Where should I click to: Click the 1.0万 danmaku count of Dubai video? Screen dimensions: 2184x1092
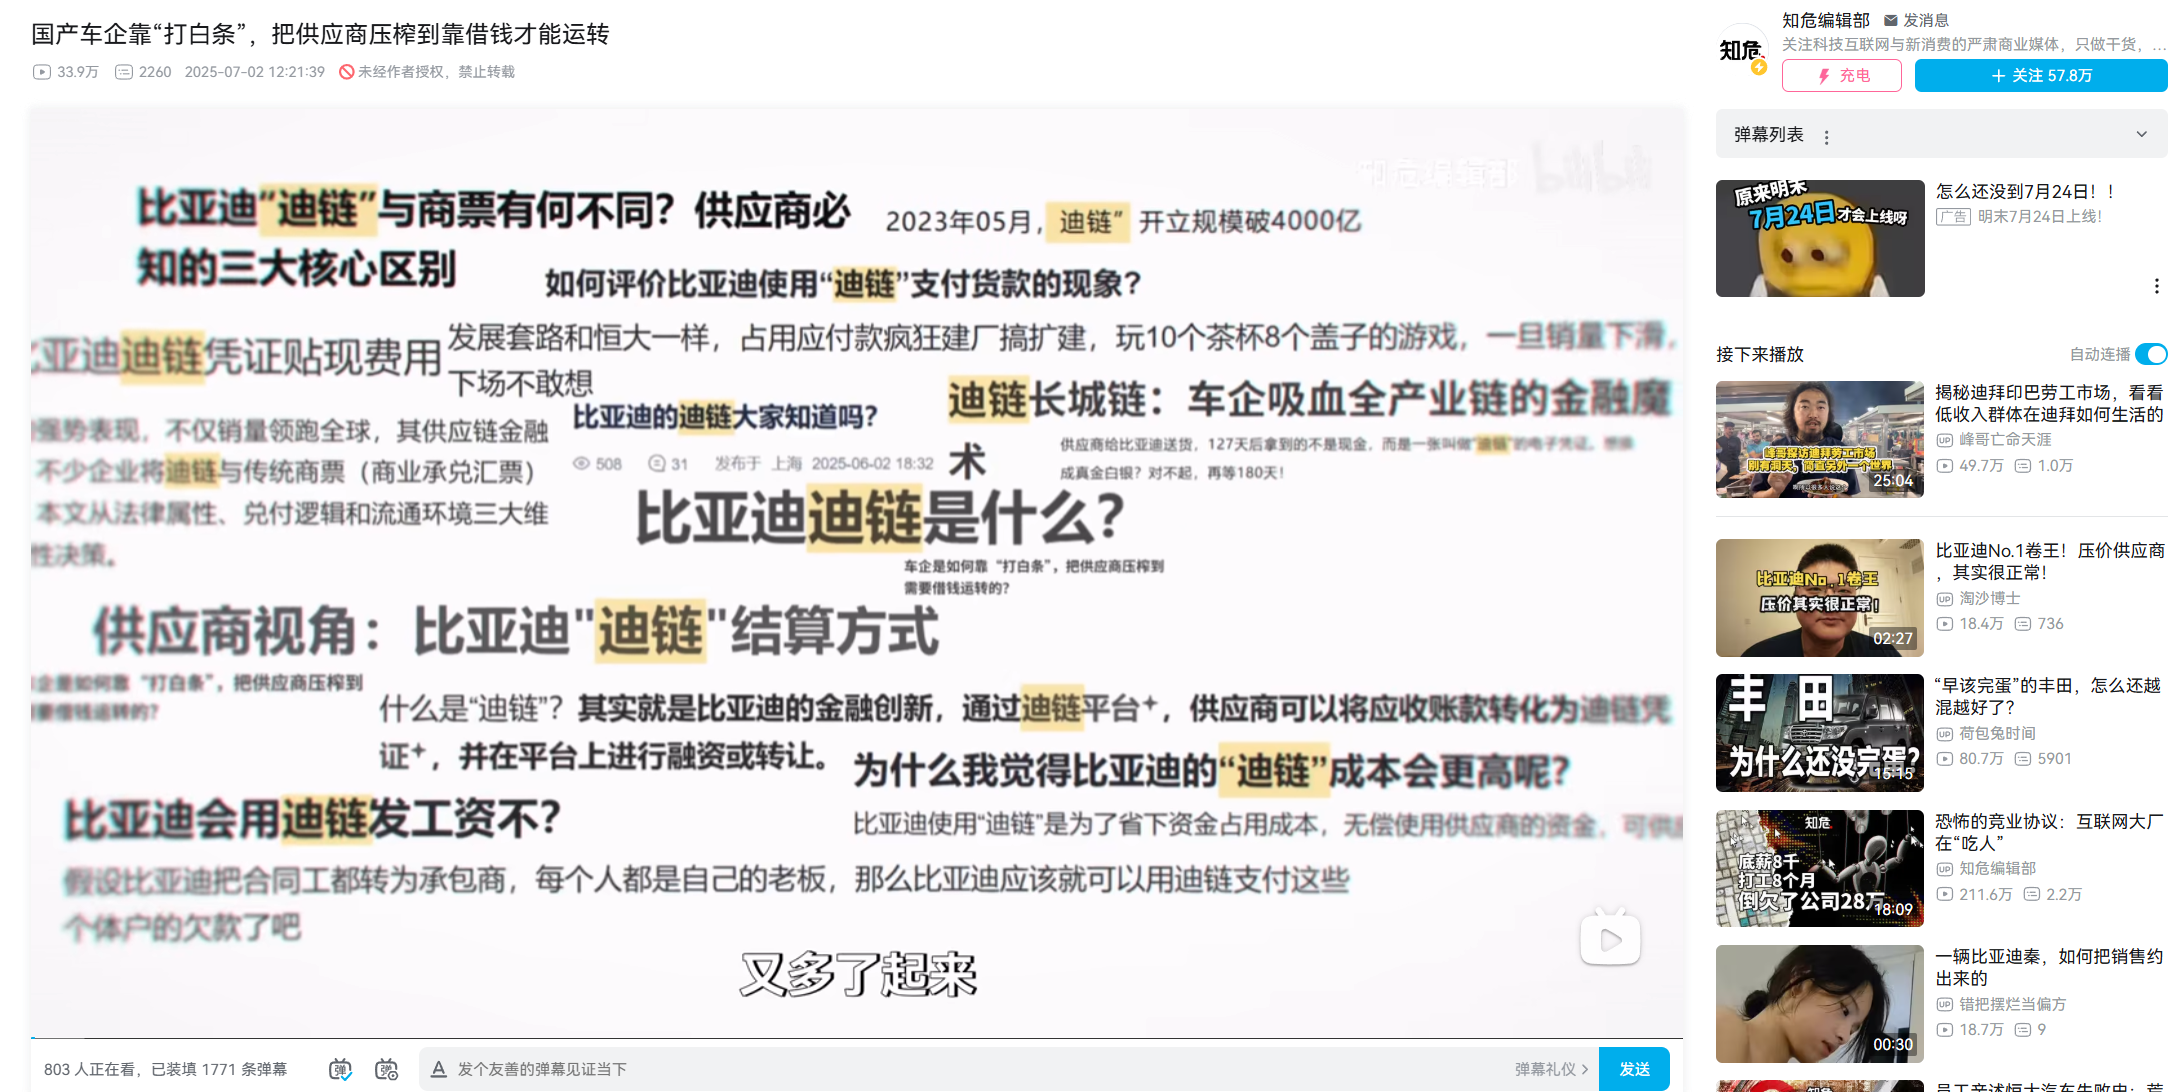(x=2044, y=466)
